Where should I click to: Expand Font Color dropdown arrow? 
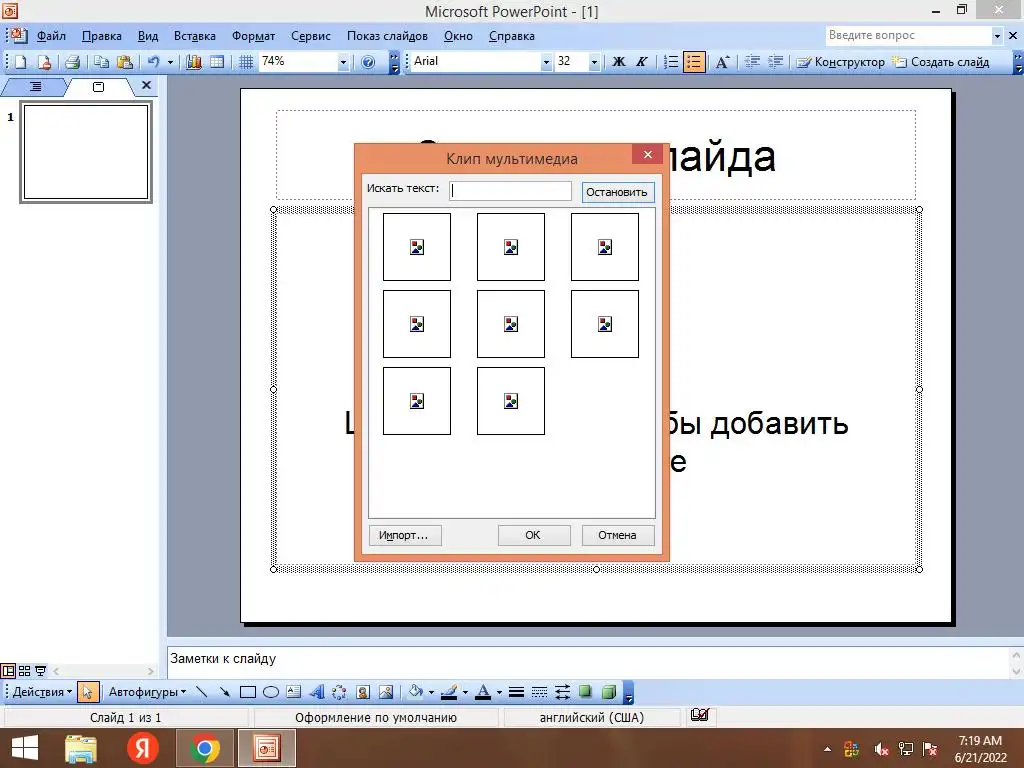coord(499,692)
